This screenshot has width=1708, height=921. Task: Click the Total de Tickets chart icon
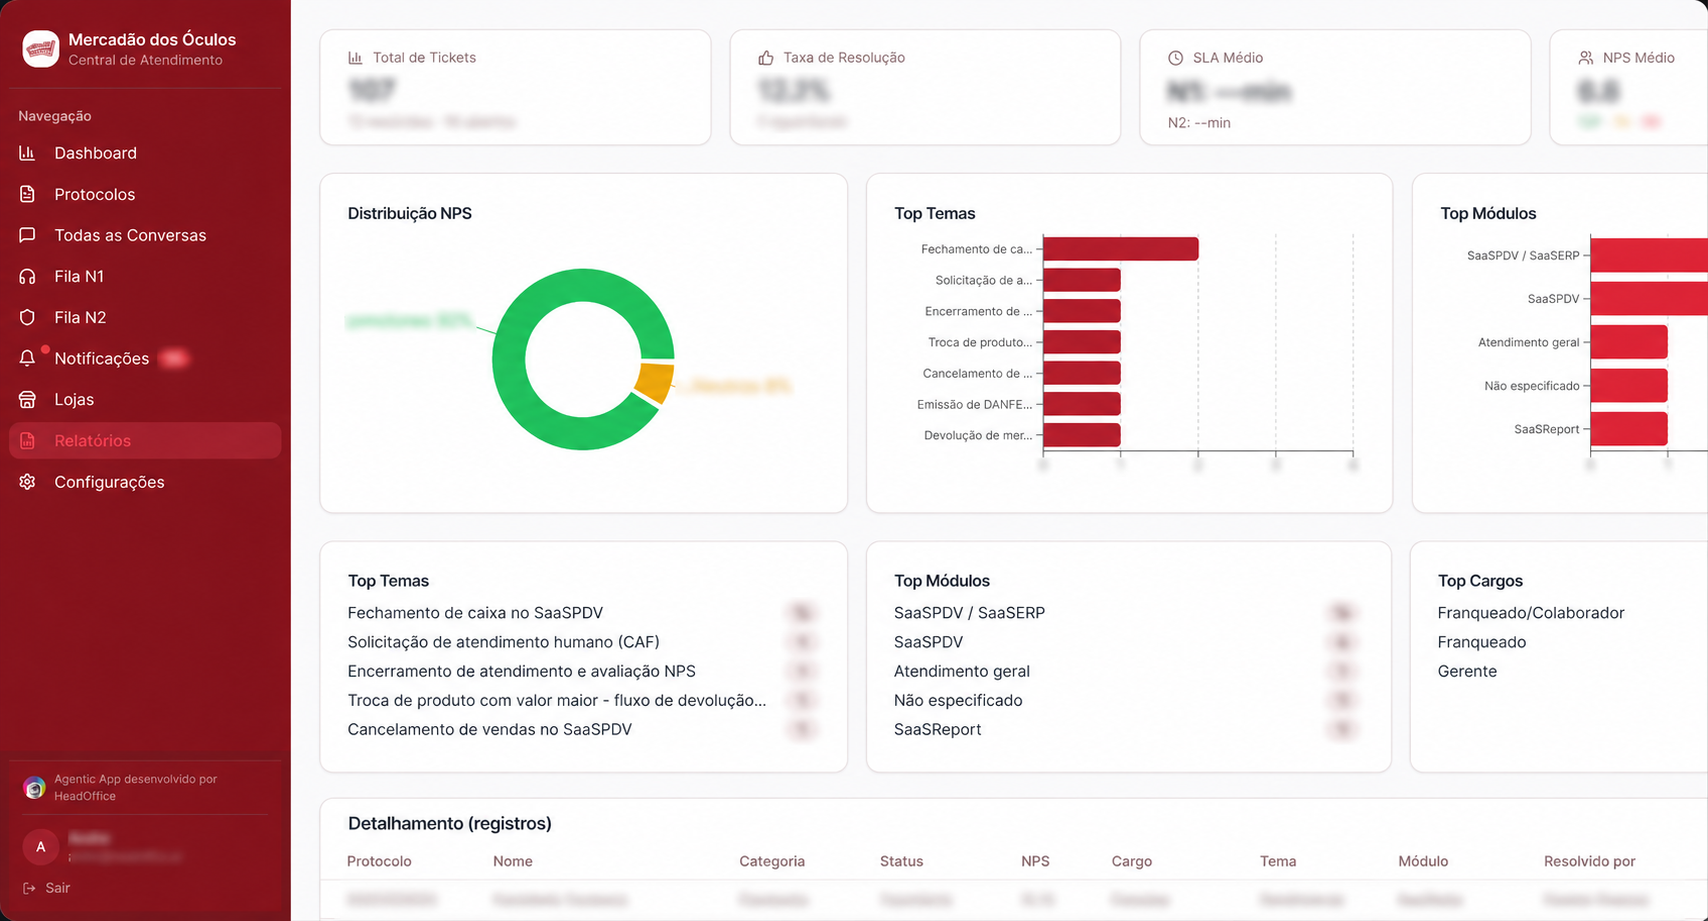355,58
